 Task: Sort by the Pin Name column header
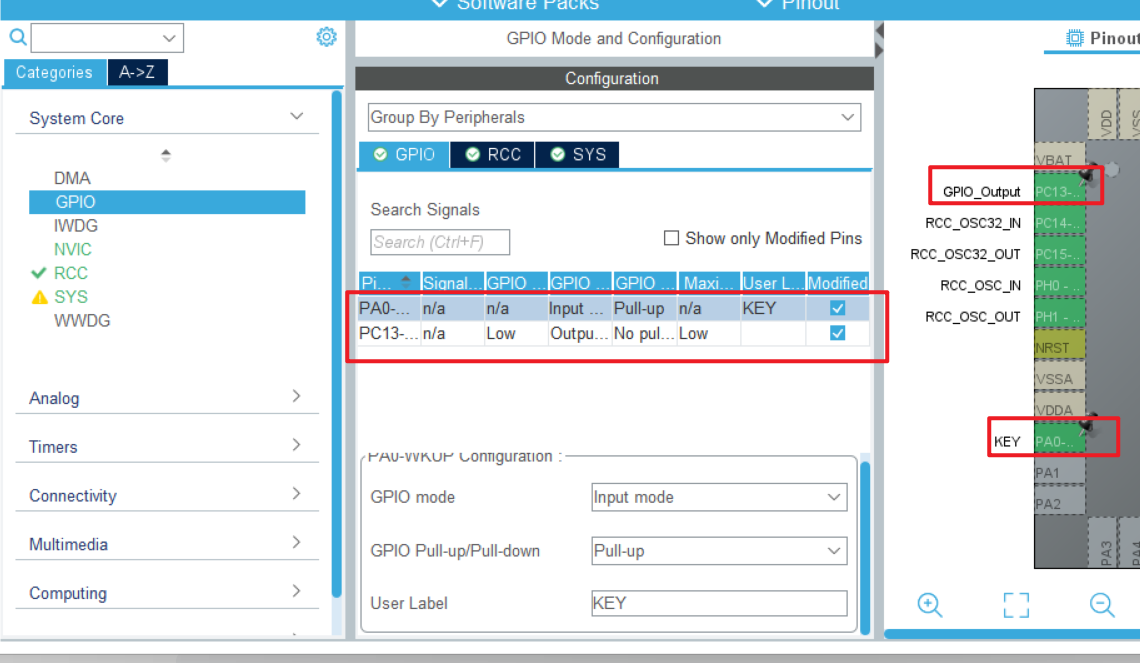pos(389,283)
